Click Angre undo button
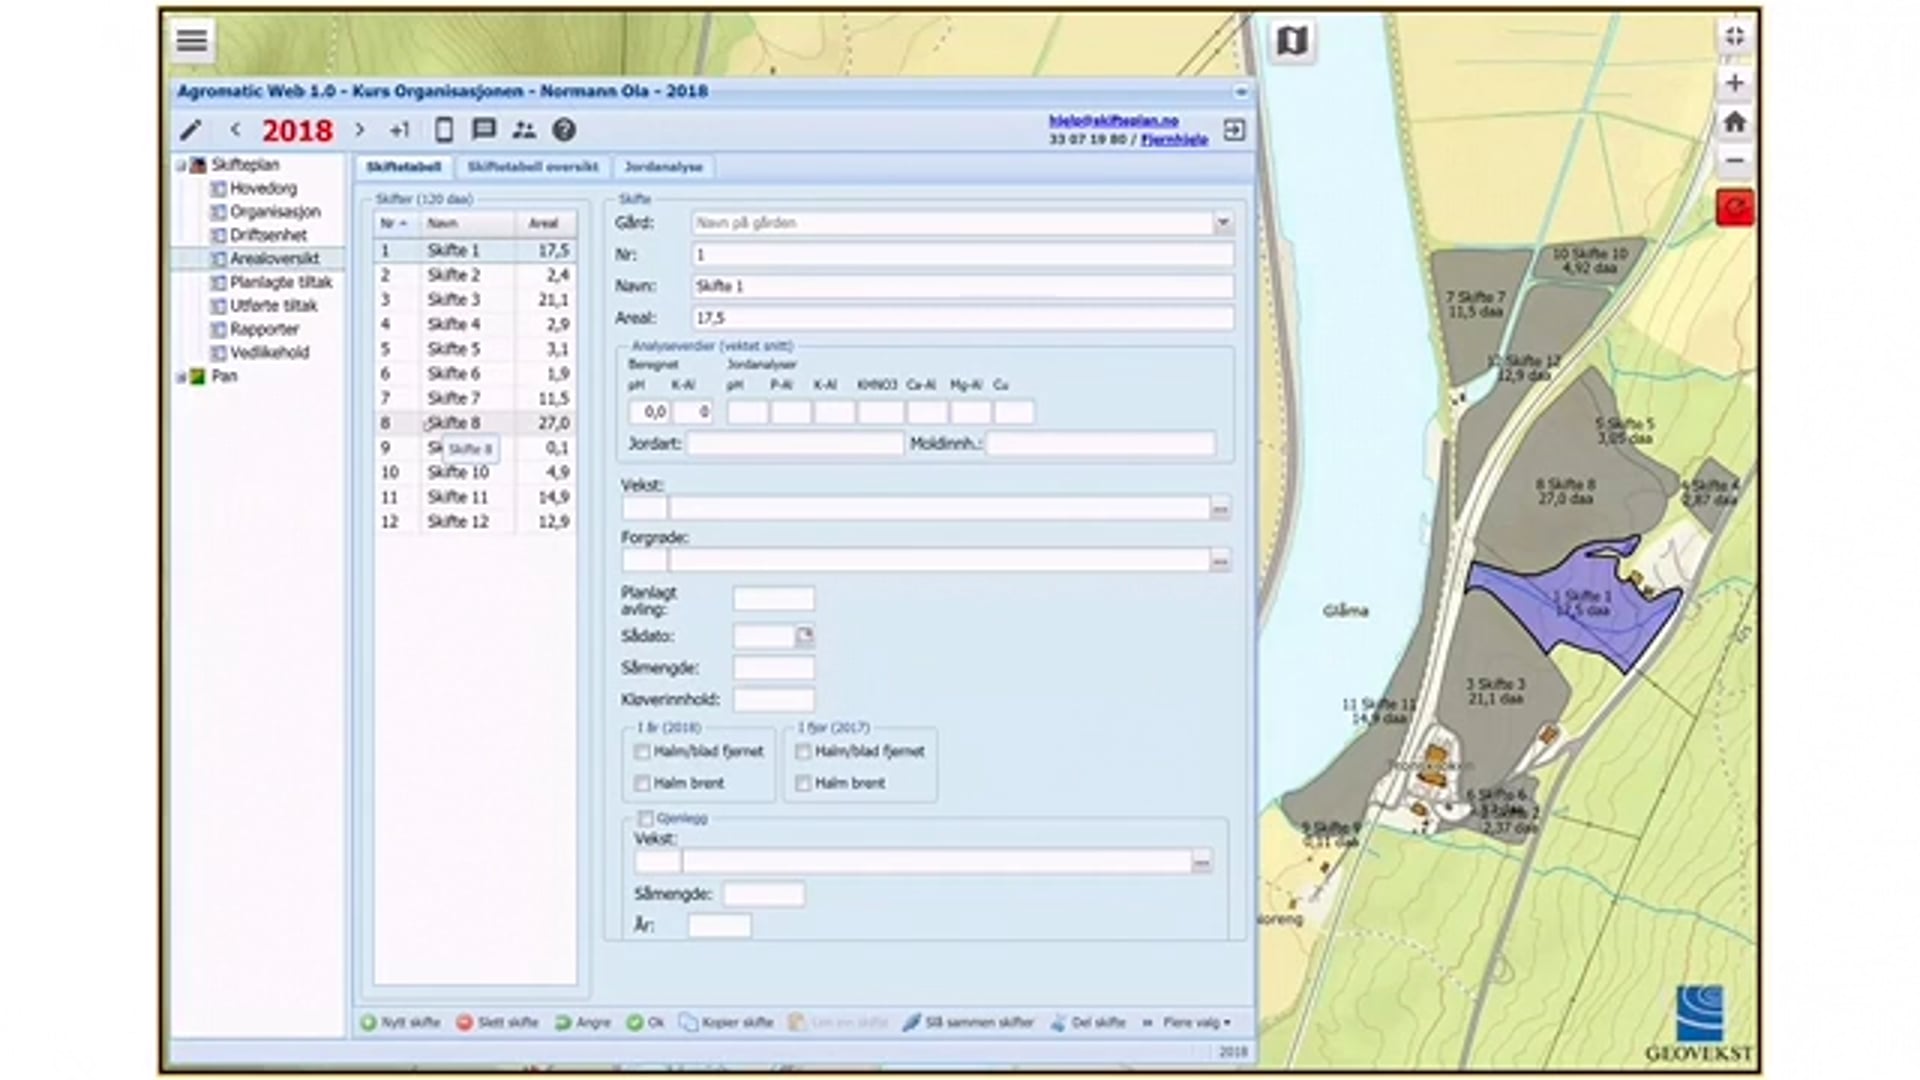 583,1022
